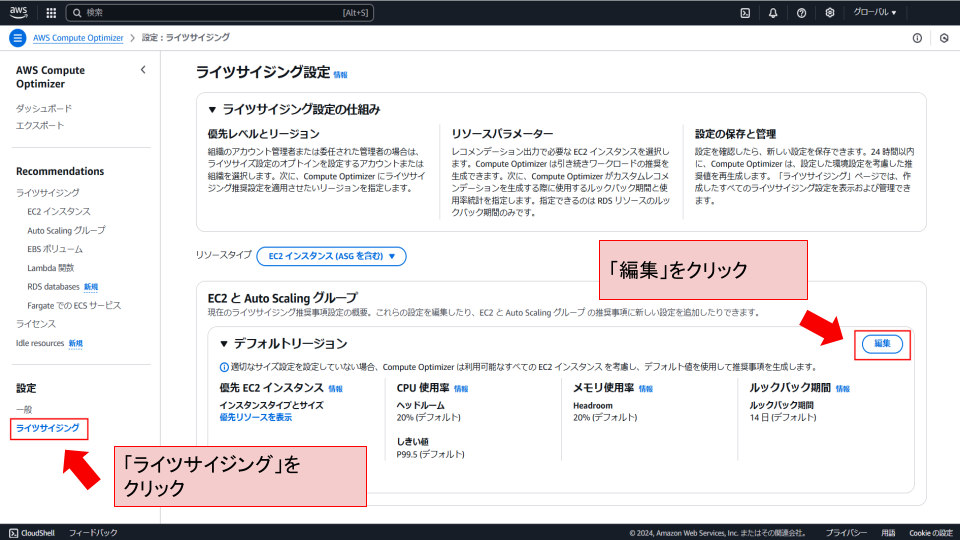The image size is (960, 540).
Task: Open the CloudShell icon in top bar
Action: tap(745, 13)
